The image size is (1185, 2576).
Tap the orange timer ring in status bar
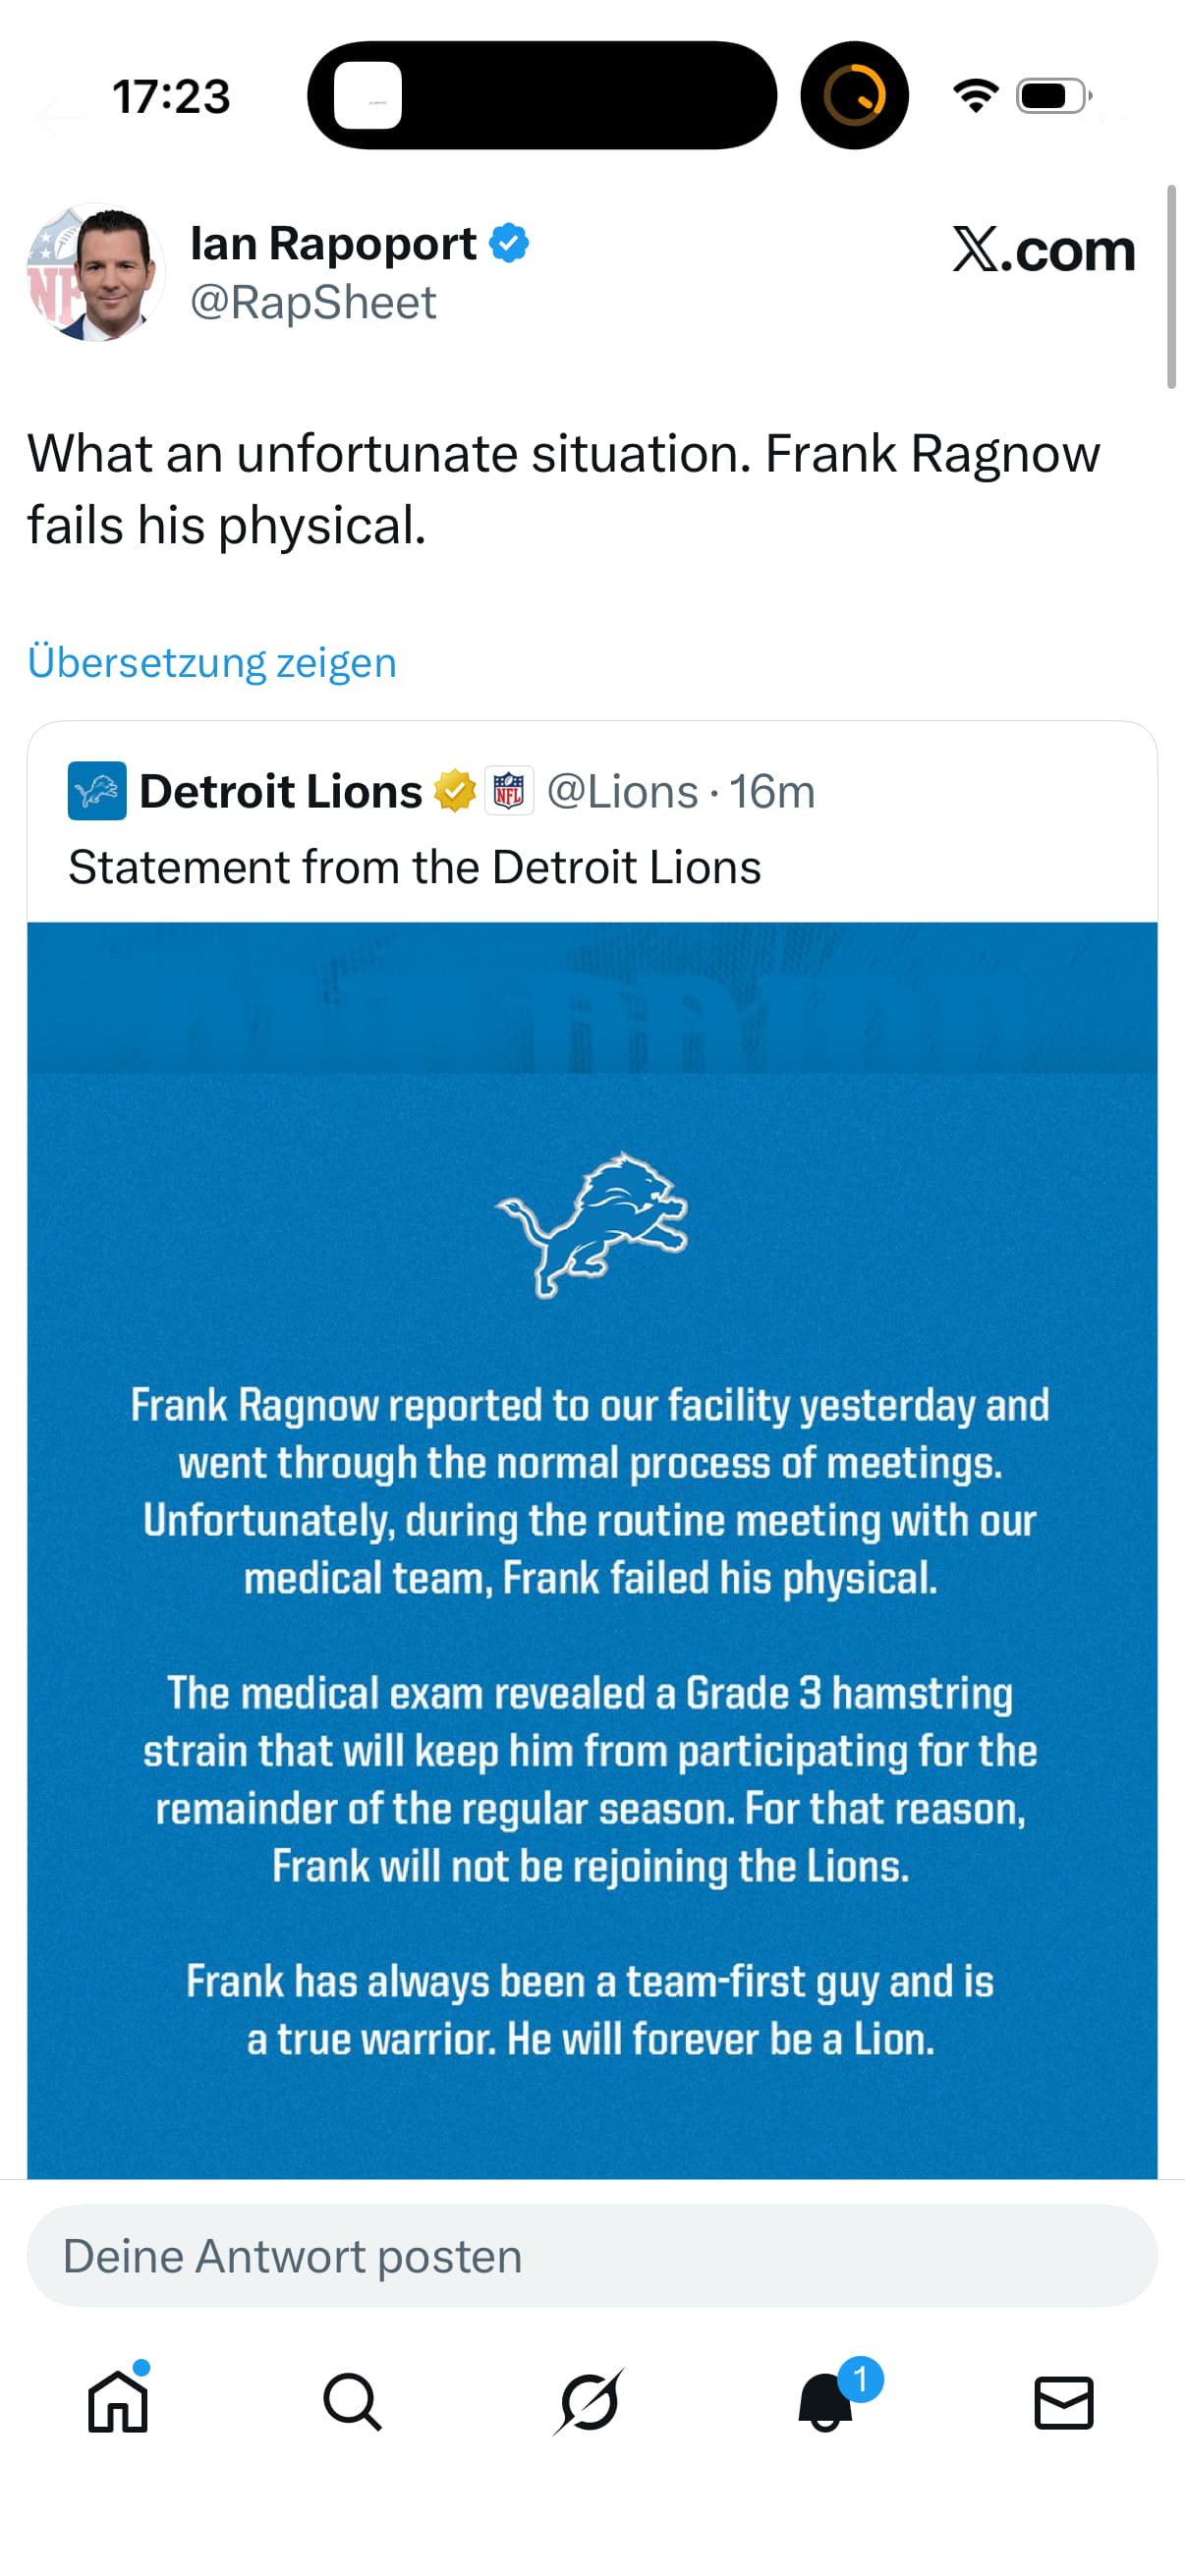coord(854,96)
